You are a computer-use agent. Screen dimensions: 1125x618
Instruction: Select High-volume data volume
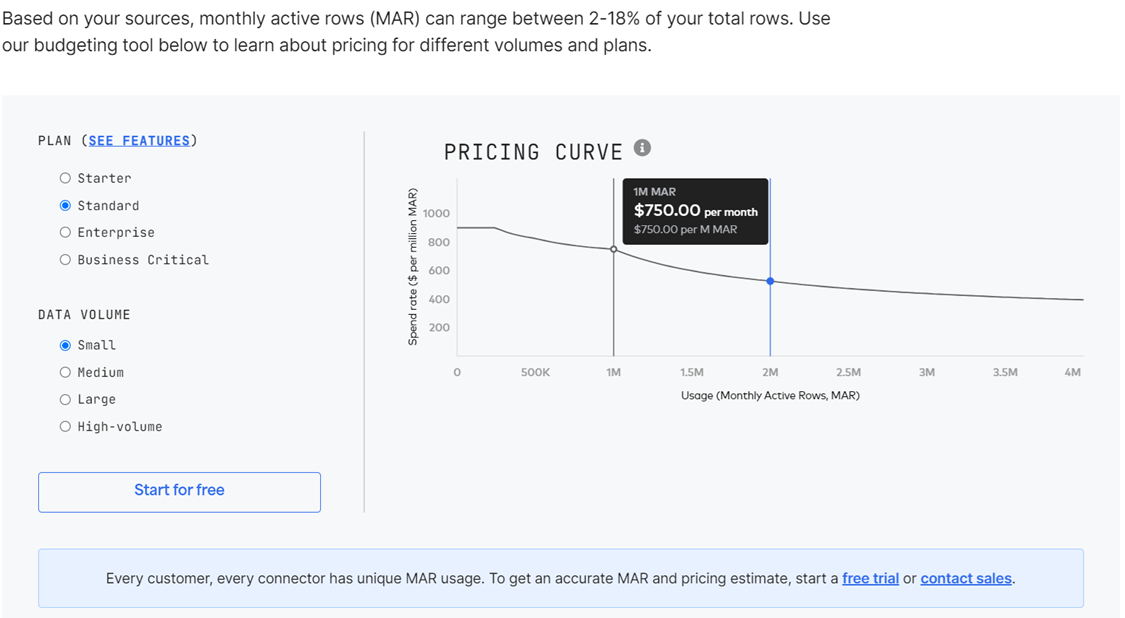click(65, 426)
